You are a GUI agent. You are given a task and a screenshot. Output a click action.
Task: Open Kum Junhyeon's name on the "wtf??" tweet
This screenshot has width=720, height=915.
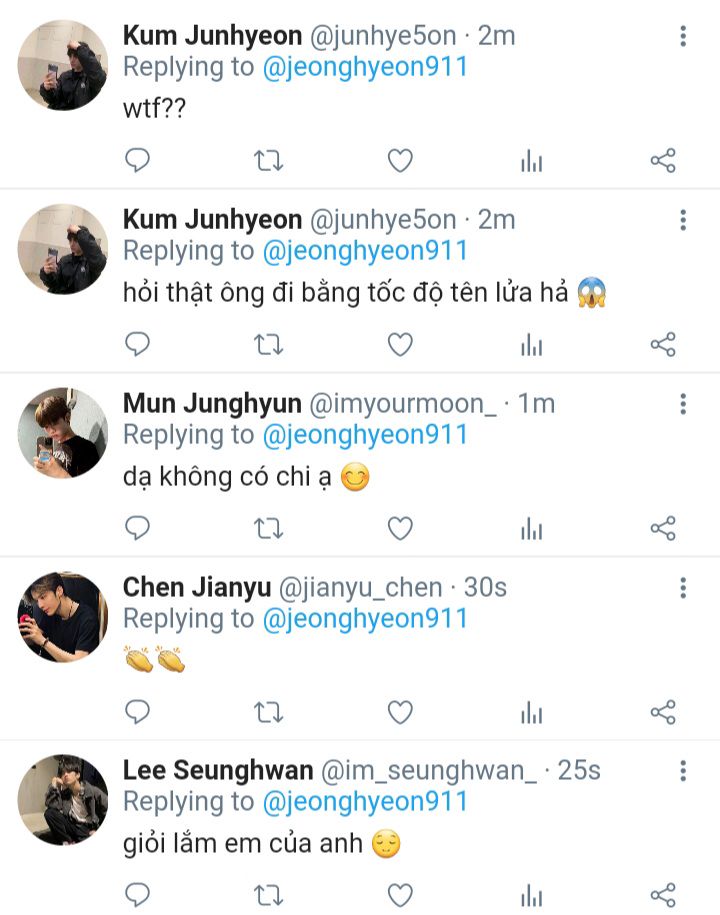tap(212, 36)
